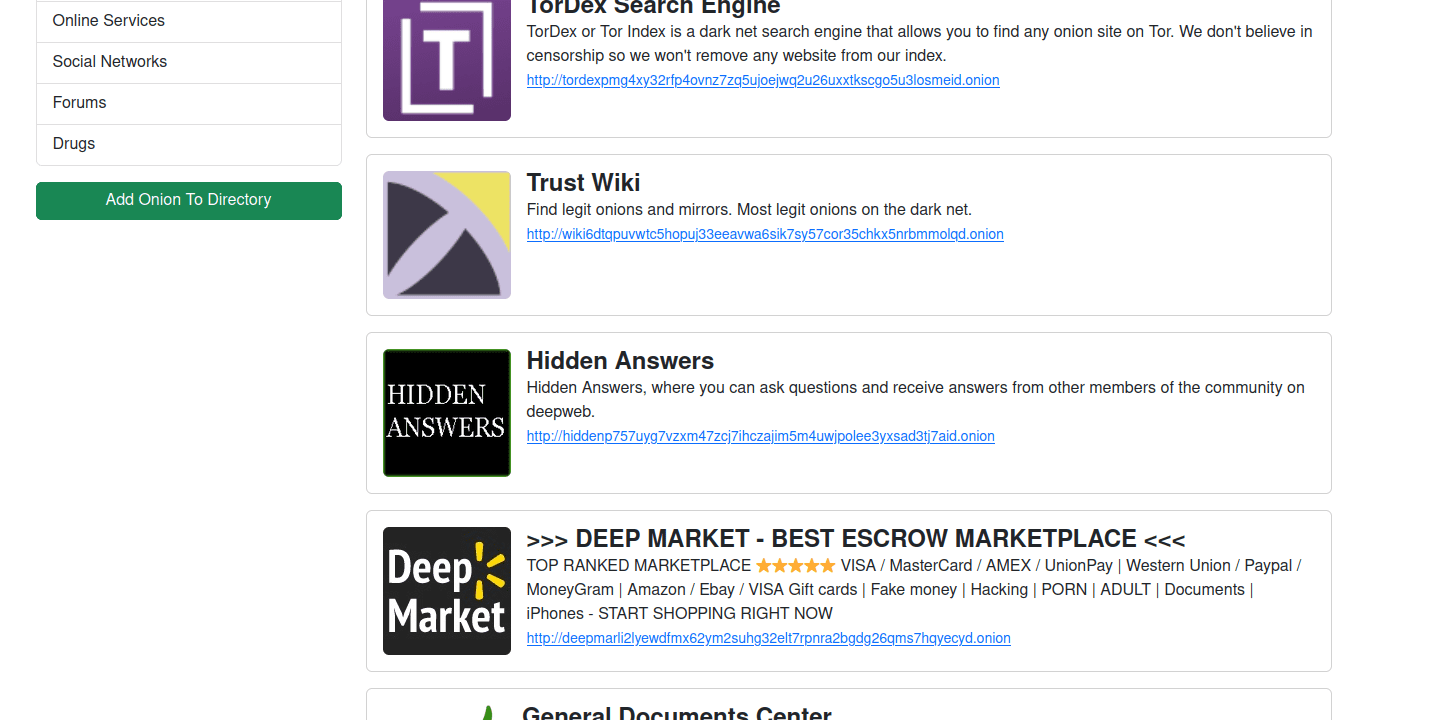Viewport: 1440px width, 720px height.
Task: Open the TorDex logo thumbnail
Action: click(447, 60)
